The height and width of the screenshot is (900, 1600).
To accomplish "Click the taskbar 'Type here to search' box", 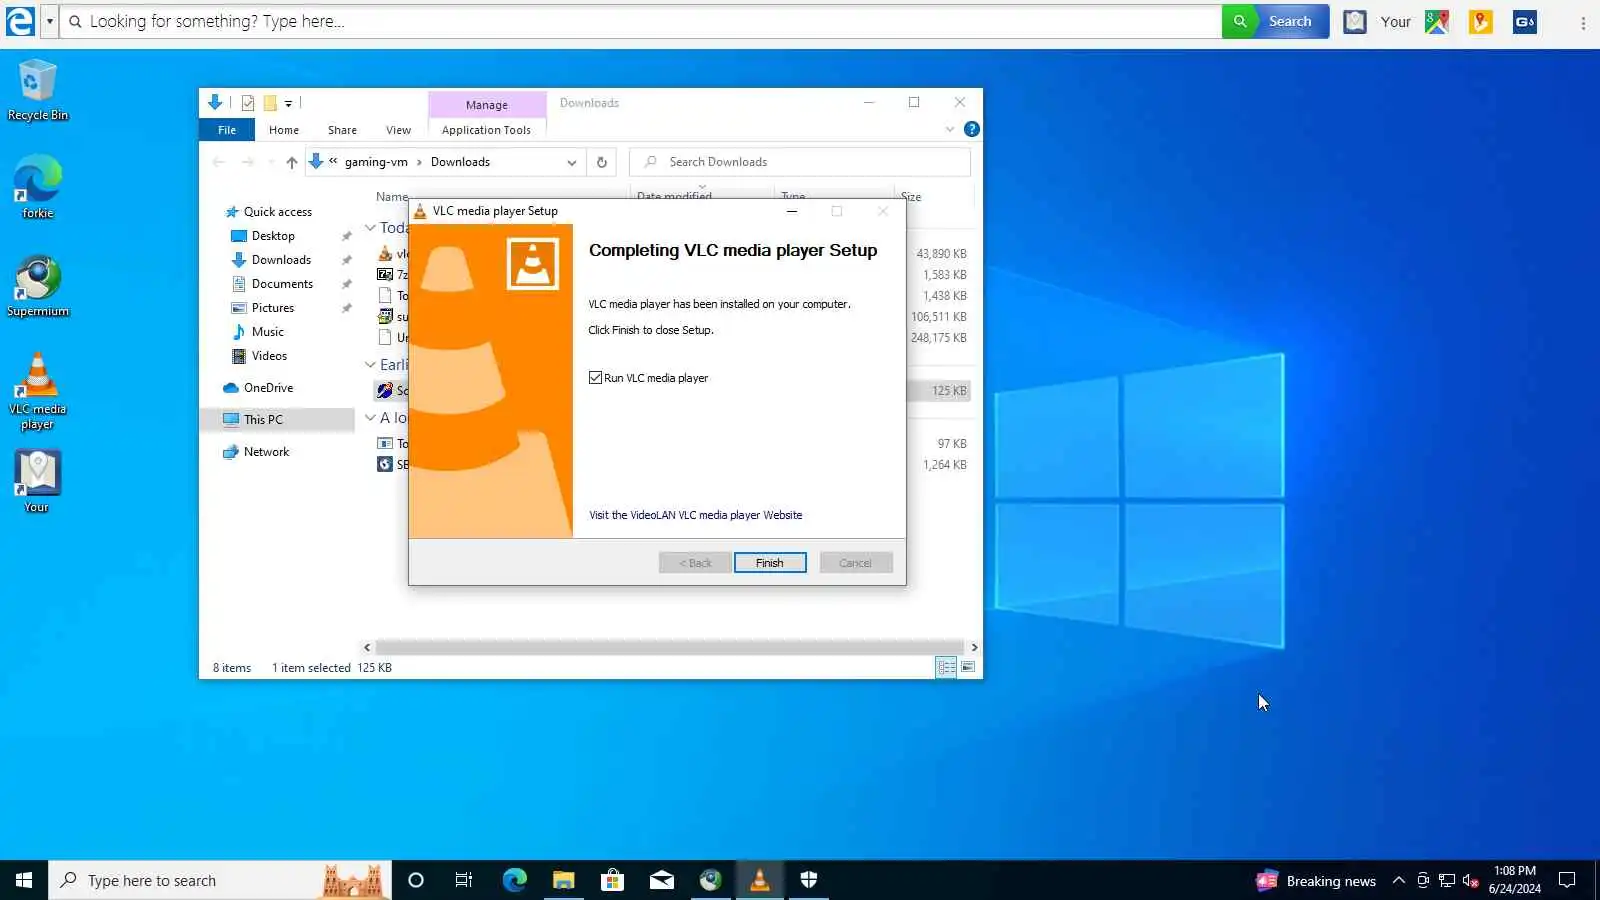I will 220,880.
